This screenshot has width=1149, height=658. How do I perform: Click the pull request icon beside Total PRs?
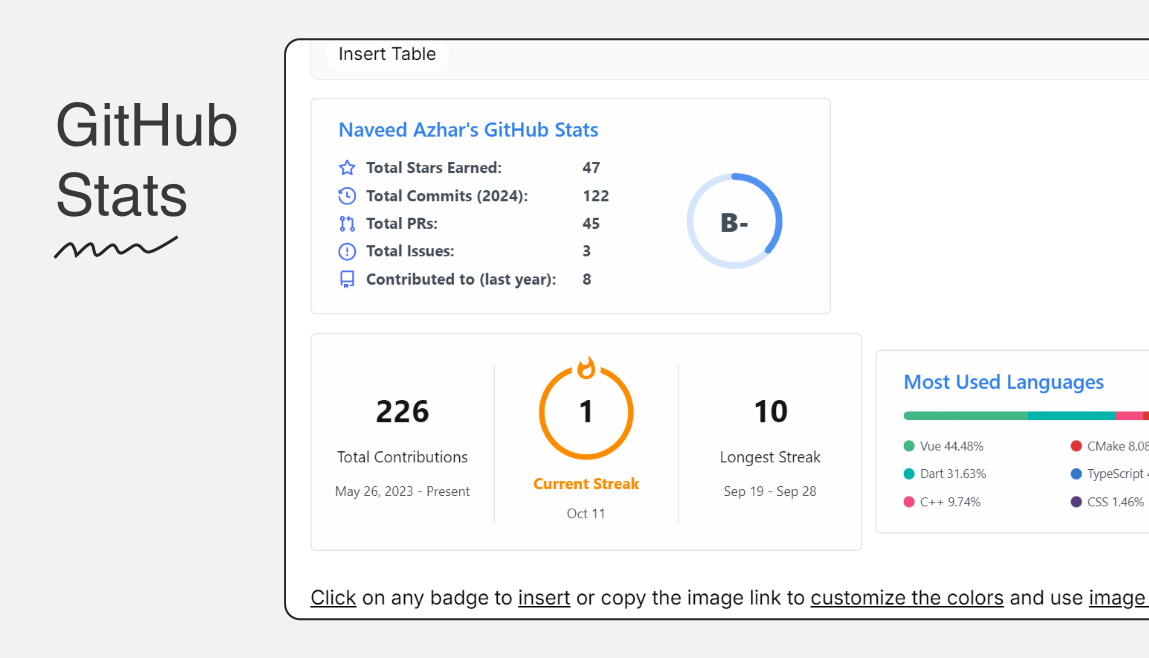pyautogui.click(x=347, y=223)
